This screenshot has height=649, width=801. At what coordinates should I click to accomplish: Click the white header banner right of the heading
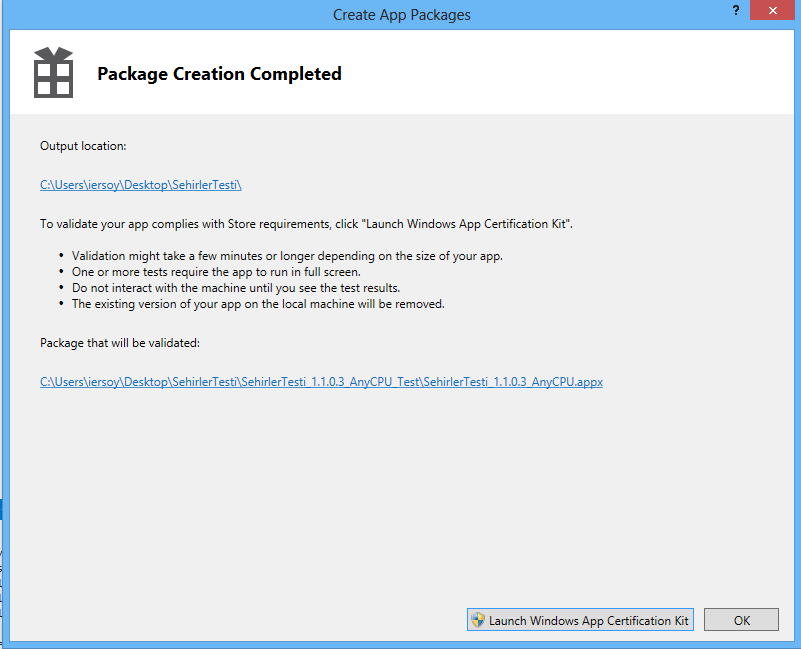(580, 74)
